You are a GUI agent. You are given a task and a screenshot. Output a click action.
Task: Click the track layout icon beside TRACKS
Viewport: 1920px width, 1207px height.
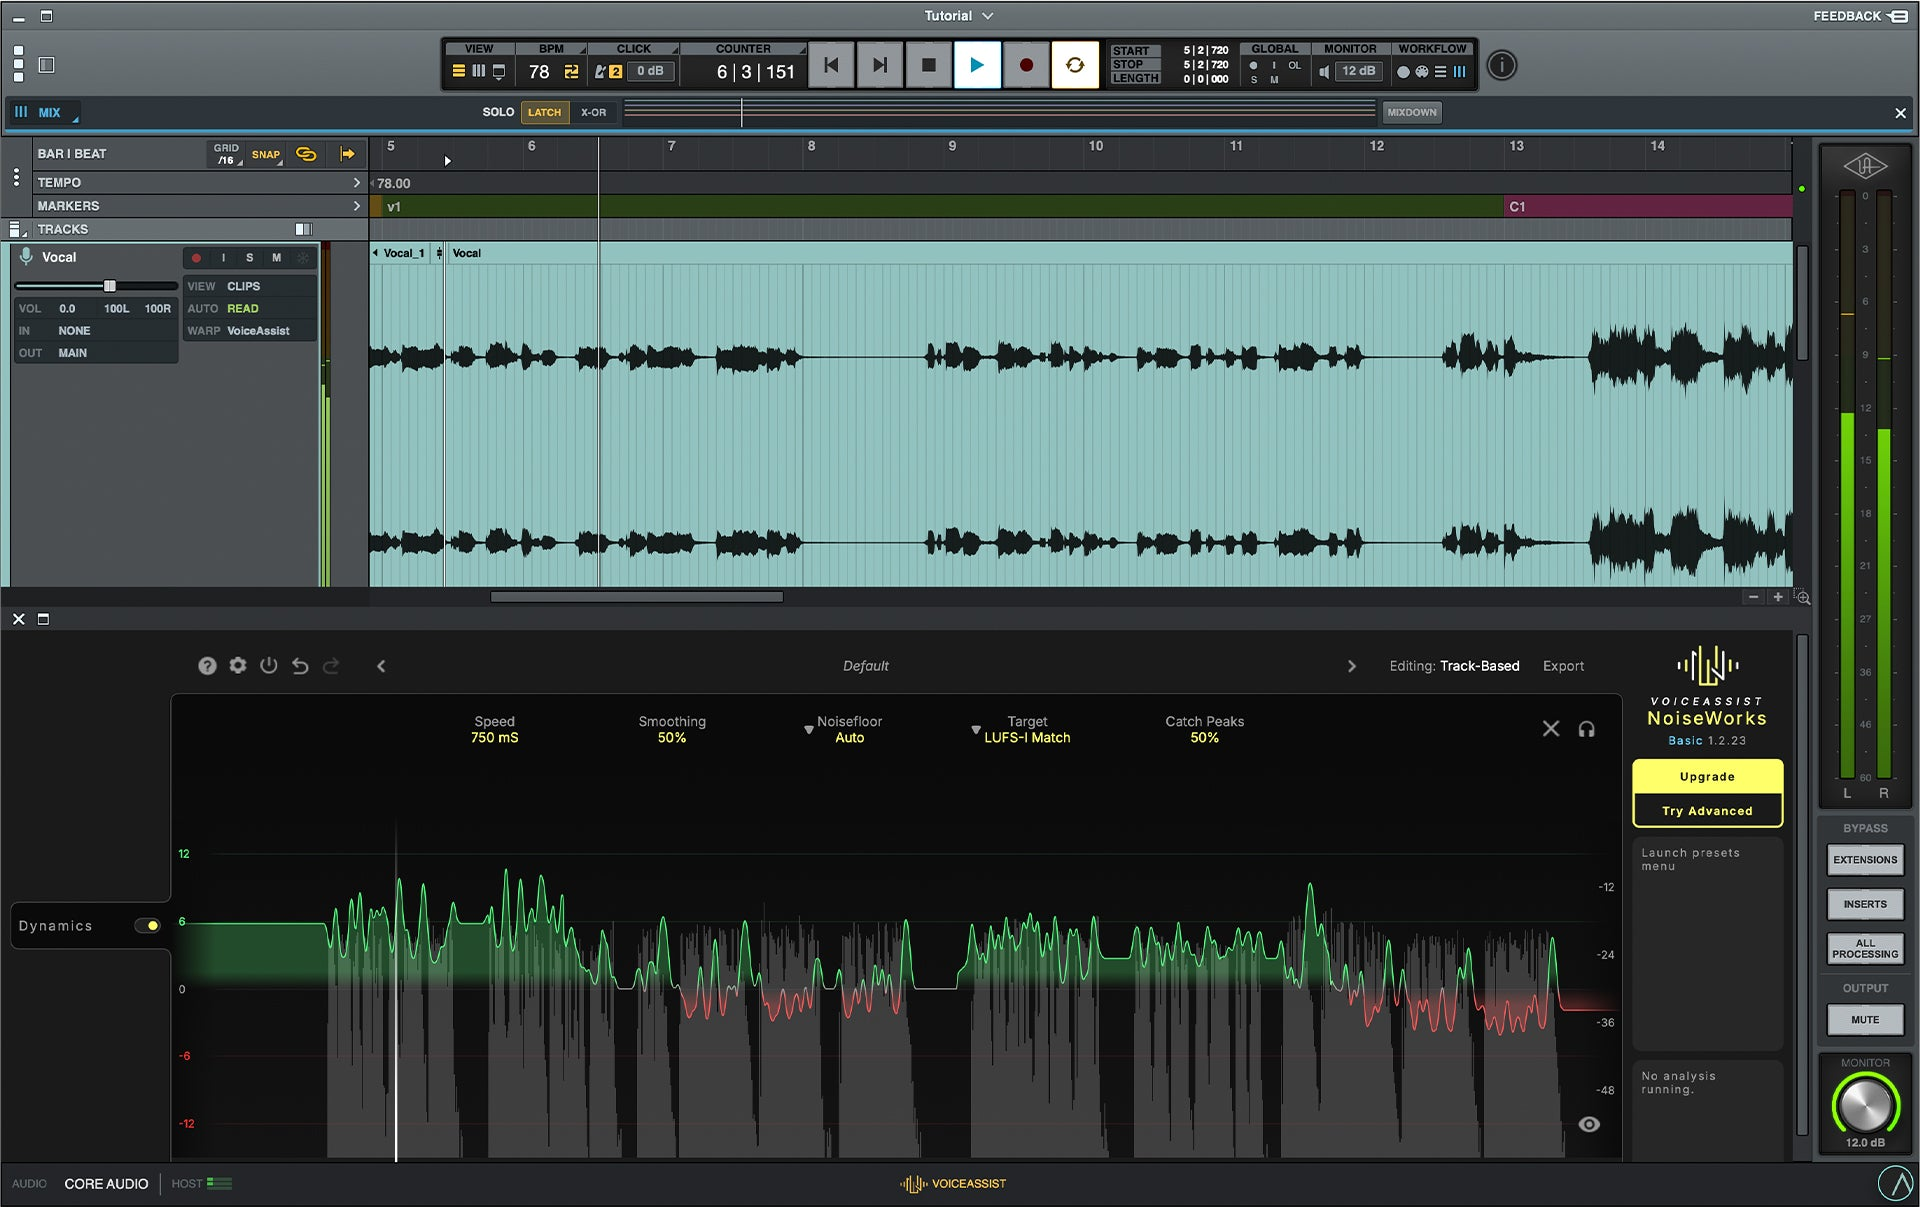(x=16, y=230)
